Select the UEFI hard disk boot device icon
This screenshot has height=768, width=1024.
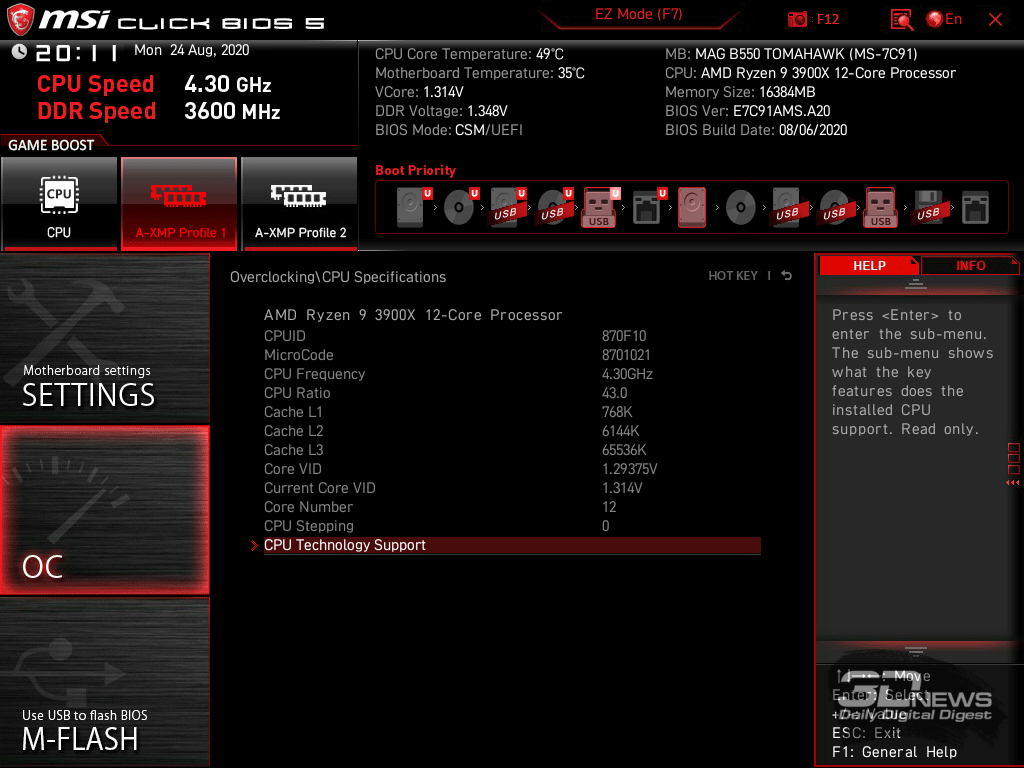413,207
